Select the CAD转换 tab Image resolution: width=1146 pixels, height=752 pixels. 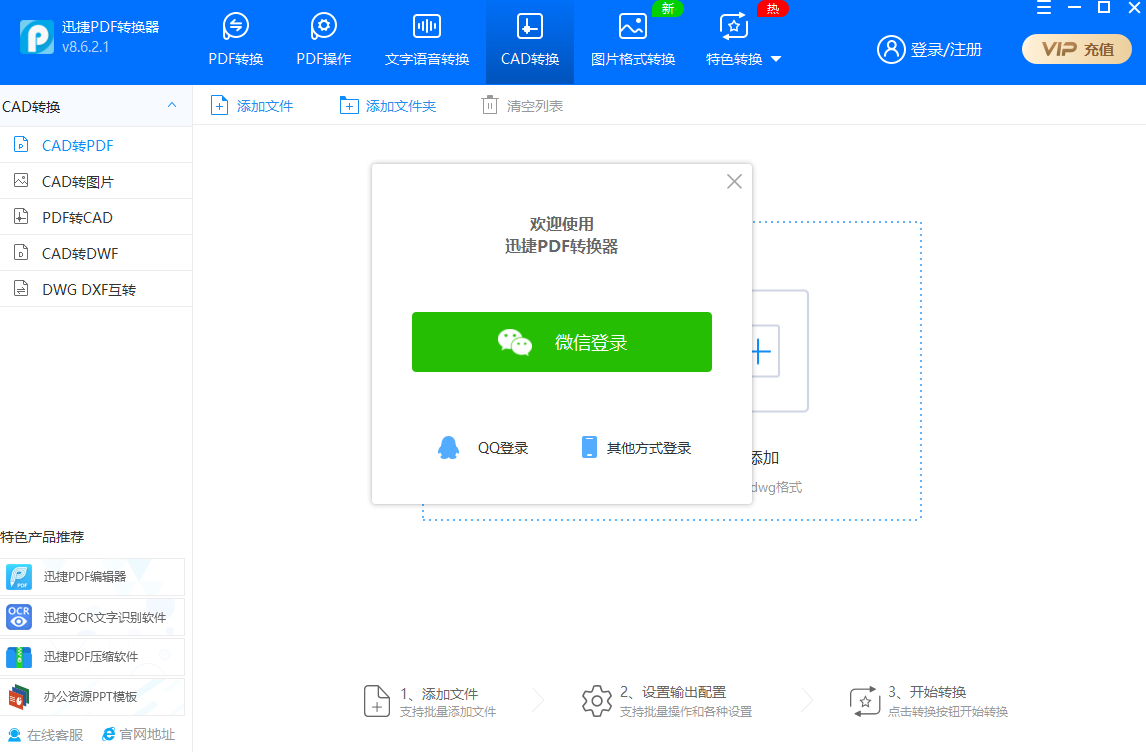(x=530, y=41)
